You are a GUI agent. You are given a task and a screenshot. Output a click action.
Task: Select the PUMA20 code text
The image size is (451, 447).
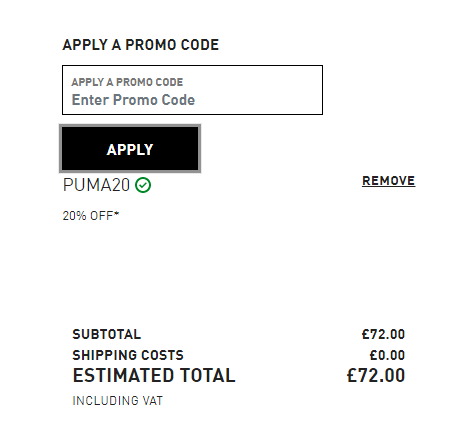pyautogui.click(x=96, y=185)
